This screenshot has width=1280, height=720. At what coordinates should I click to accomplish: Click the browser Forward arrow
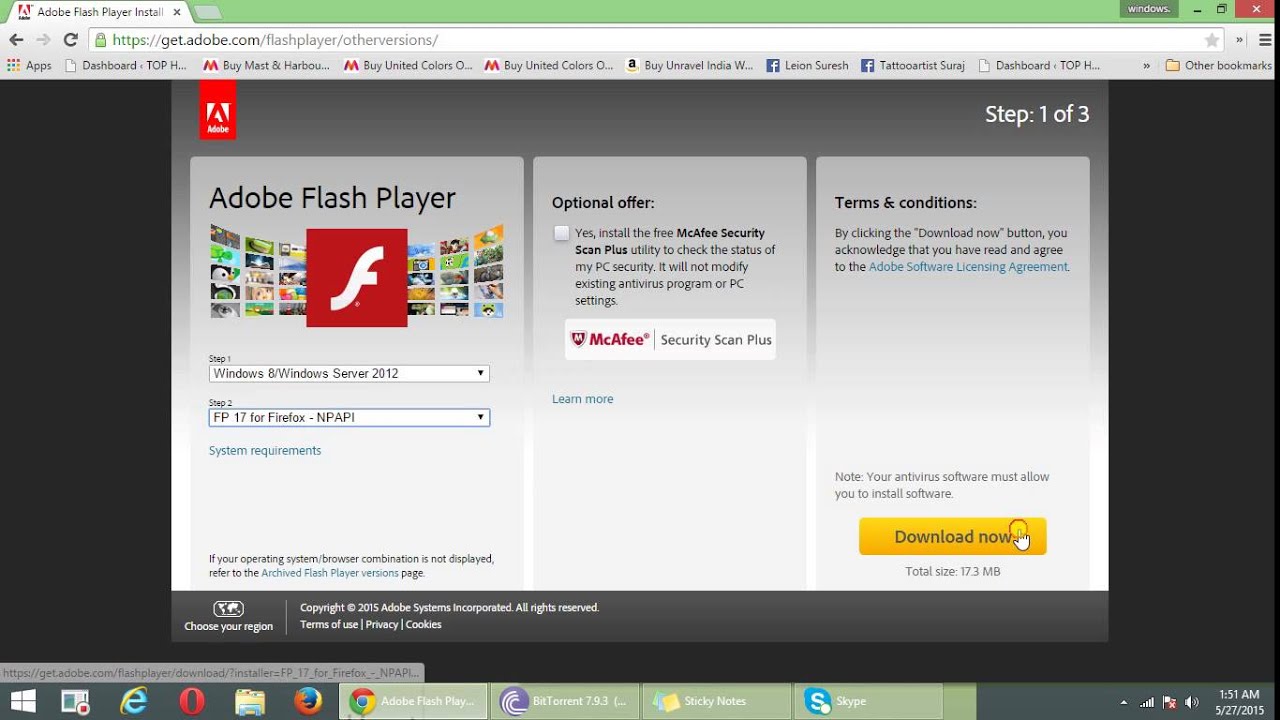pos(43,40)
